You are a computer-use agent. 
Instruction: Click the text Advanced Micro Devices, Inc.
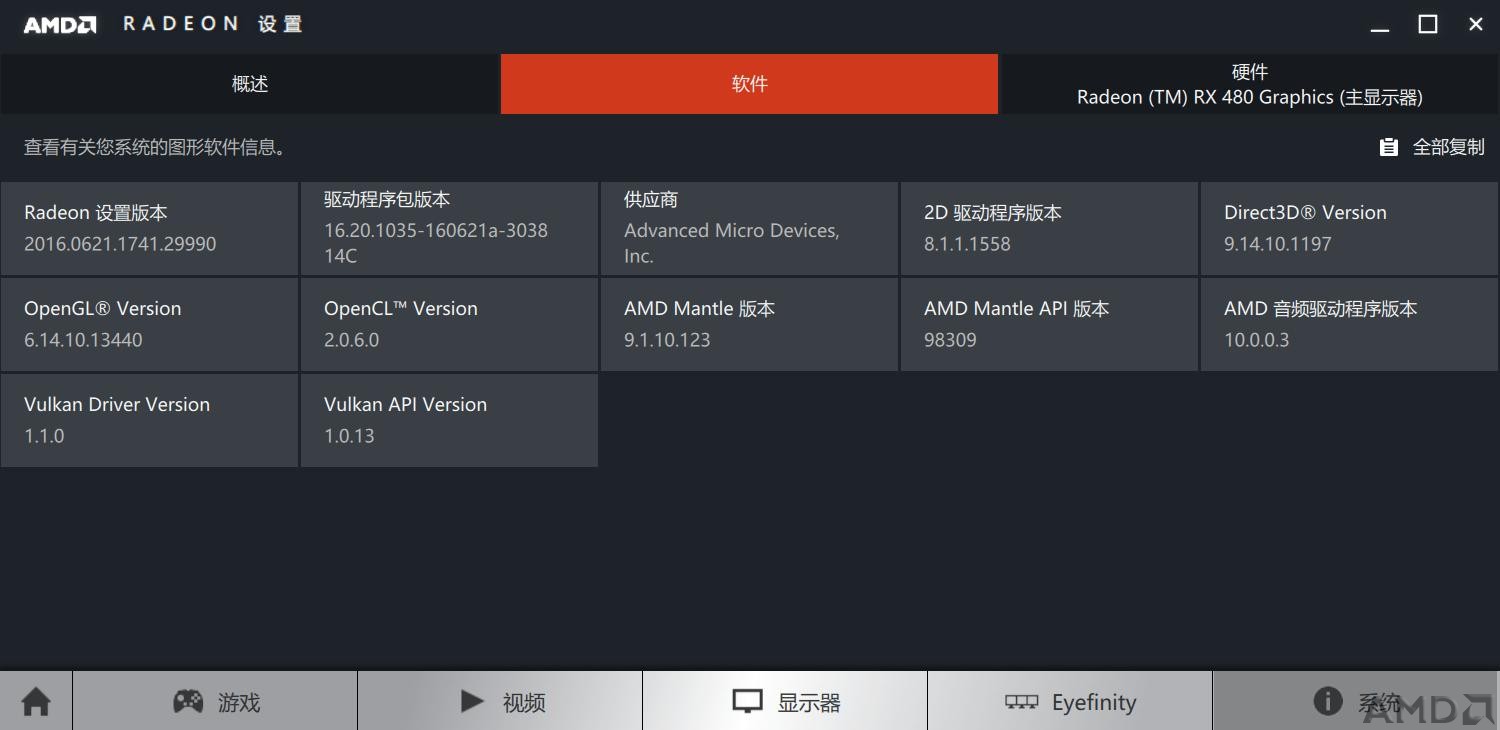(x=731, y=243)
